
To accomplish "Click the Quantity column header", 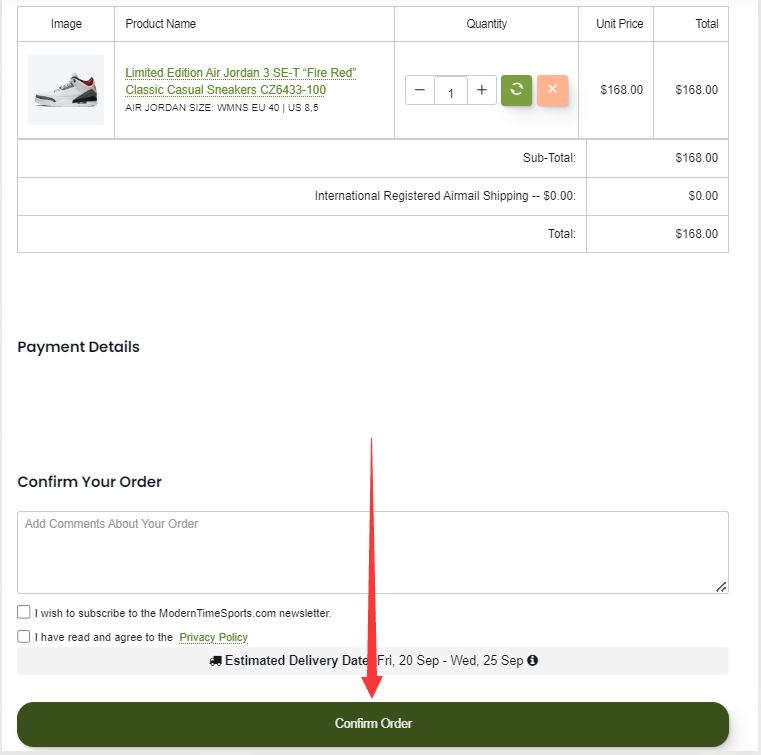I will click(486, 24).
